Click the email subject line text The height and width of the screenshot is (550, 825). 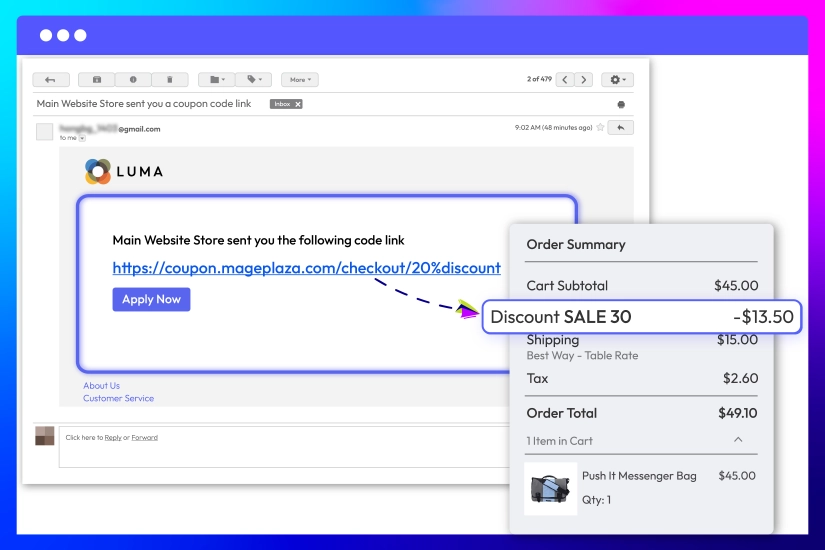tap(144, 104)
